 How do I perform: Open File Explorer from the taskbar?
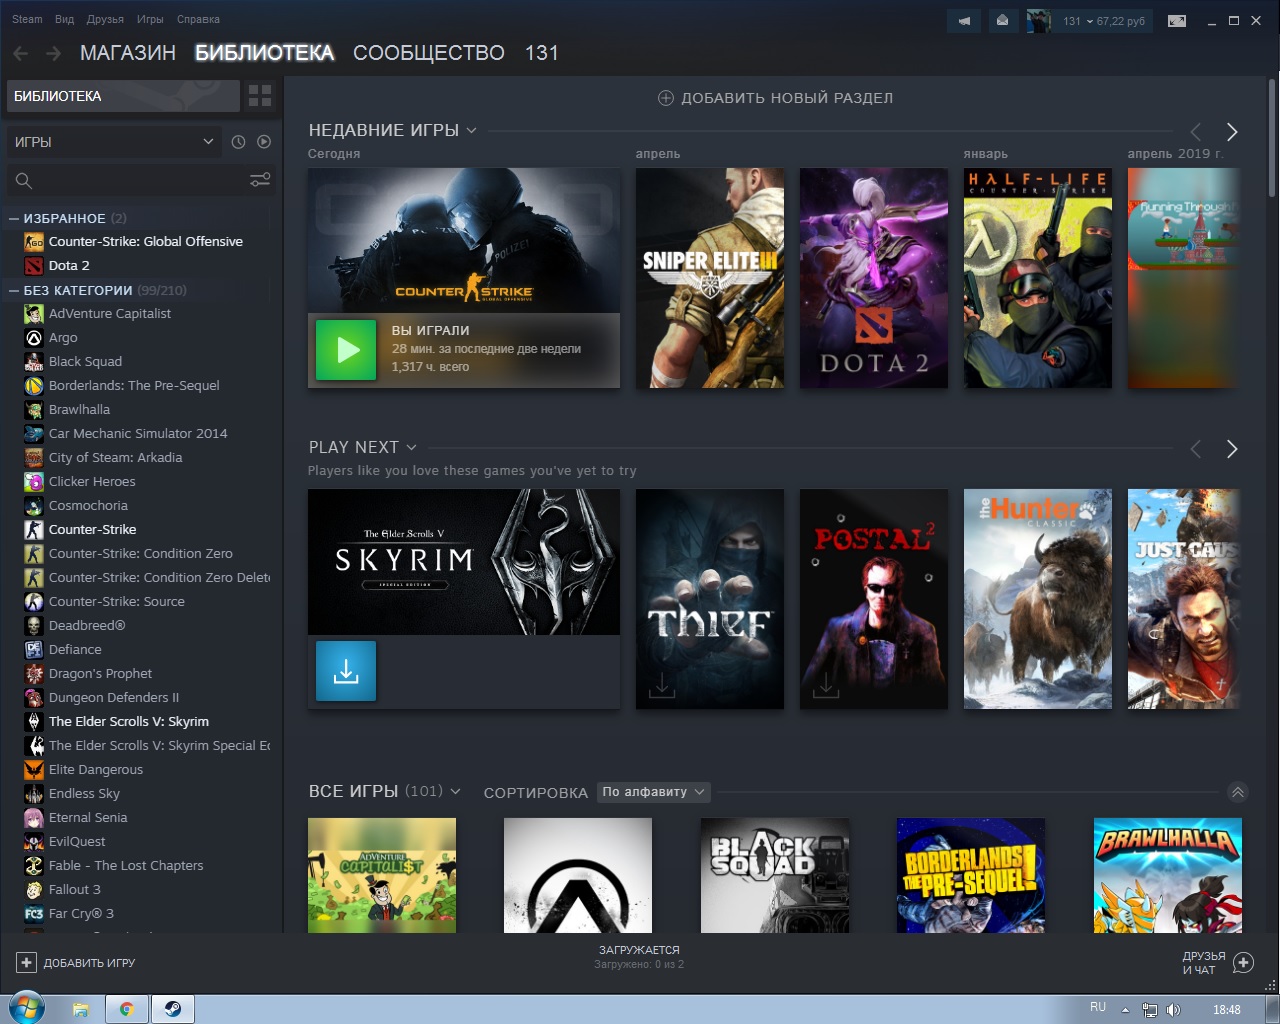tap(81, 1009)
